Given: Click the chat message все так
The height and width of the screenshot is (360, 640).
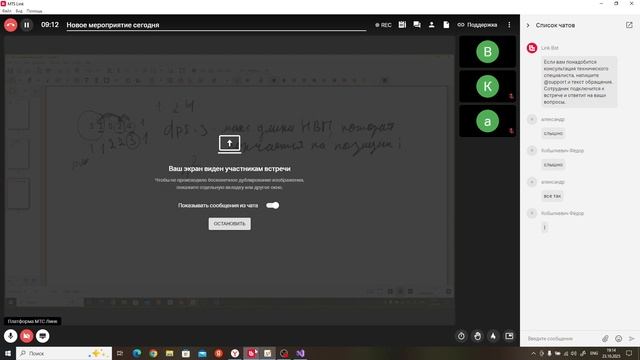Looking at the screenshot, I should tap(552, 196).
